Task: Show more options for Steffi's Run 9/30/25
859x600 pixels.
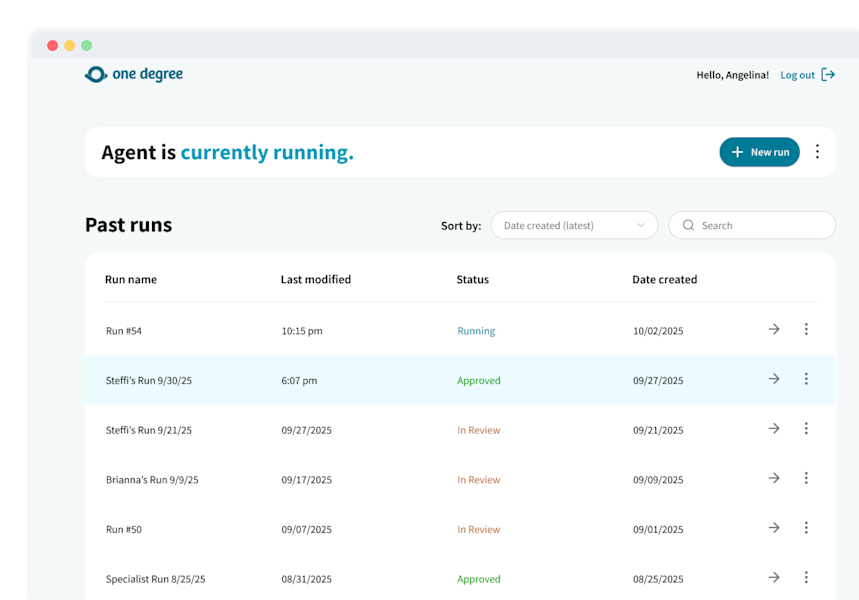Action: 806,379
